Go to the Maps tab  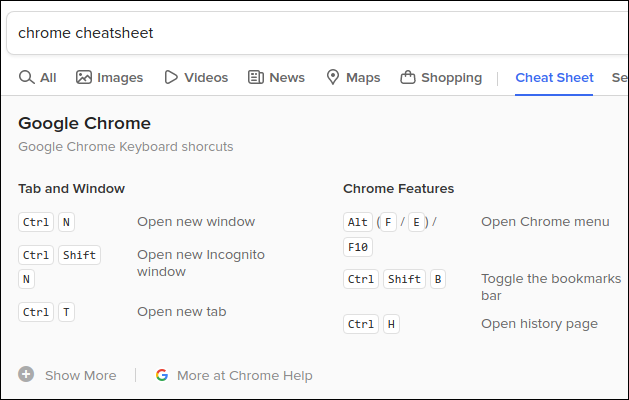click(x=353, y=77)
